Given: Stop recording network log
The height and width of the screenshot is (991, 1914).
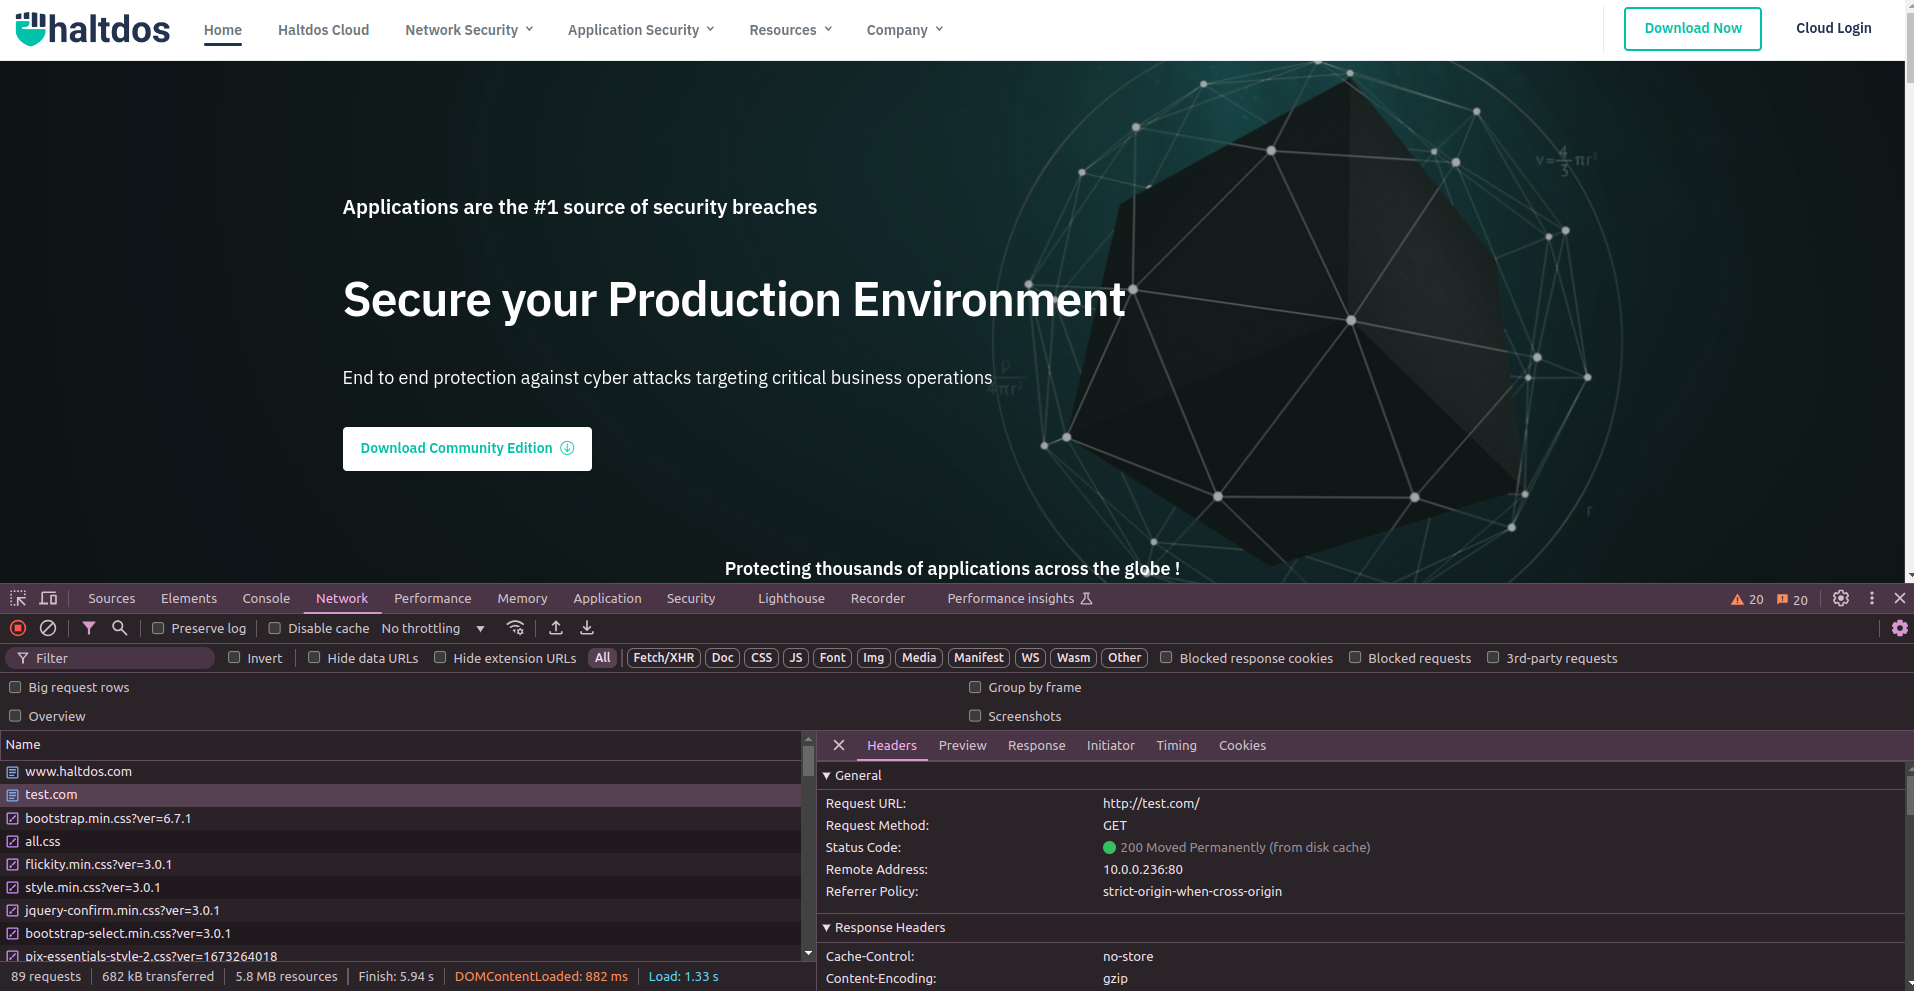Looking at the screenshot, I should [x=18, y=628].
